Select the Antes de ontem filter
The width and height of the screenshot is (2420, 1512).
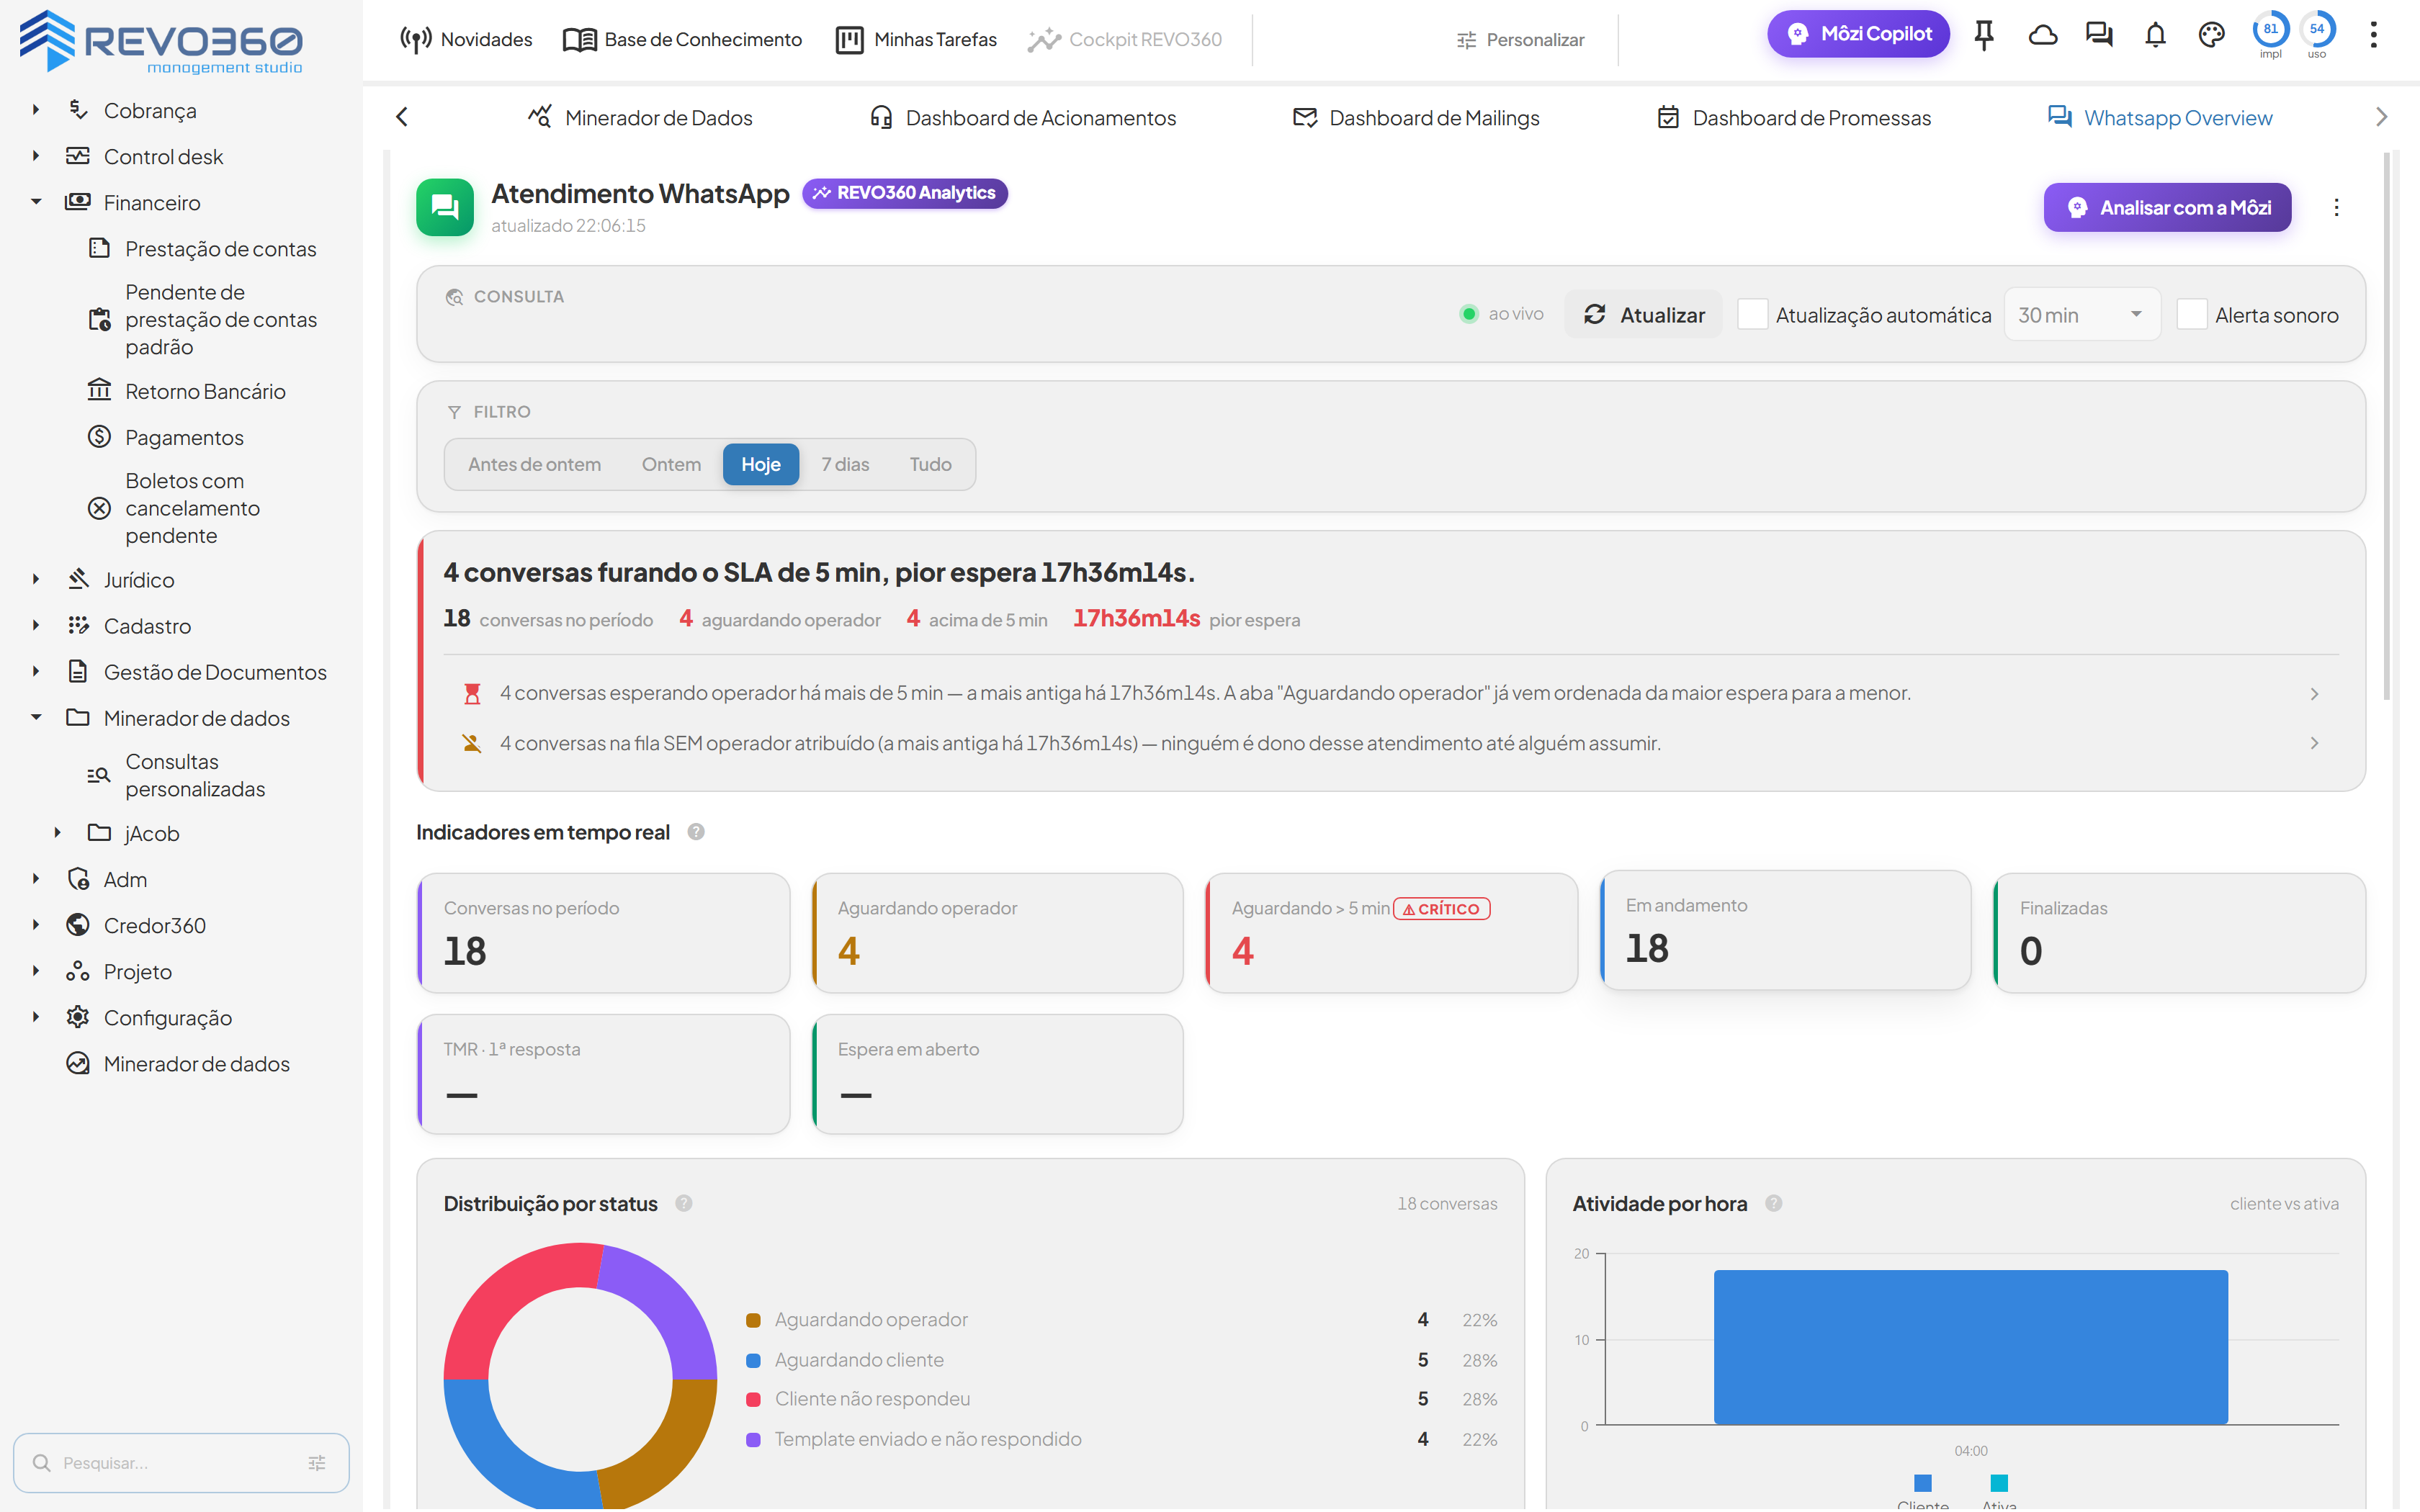point(534,464)
